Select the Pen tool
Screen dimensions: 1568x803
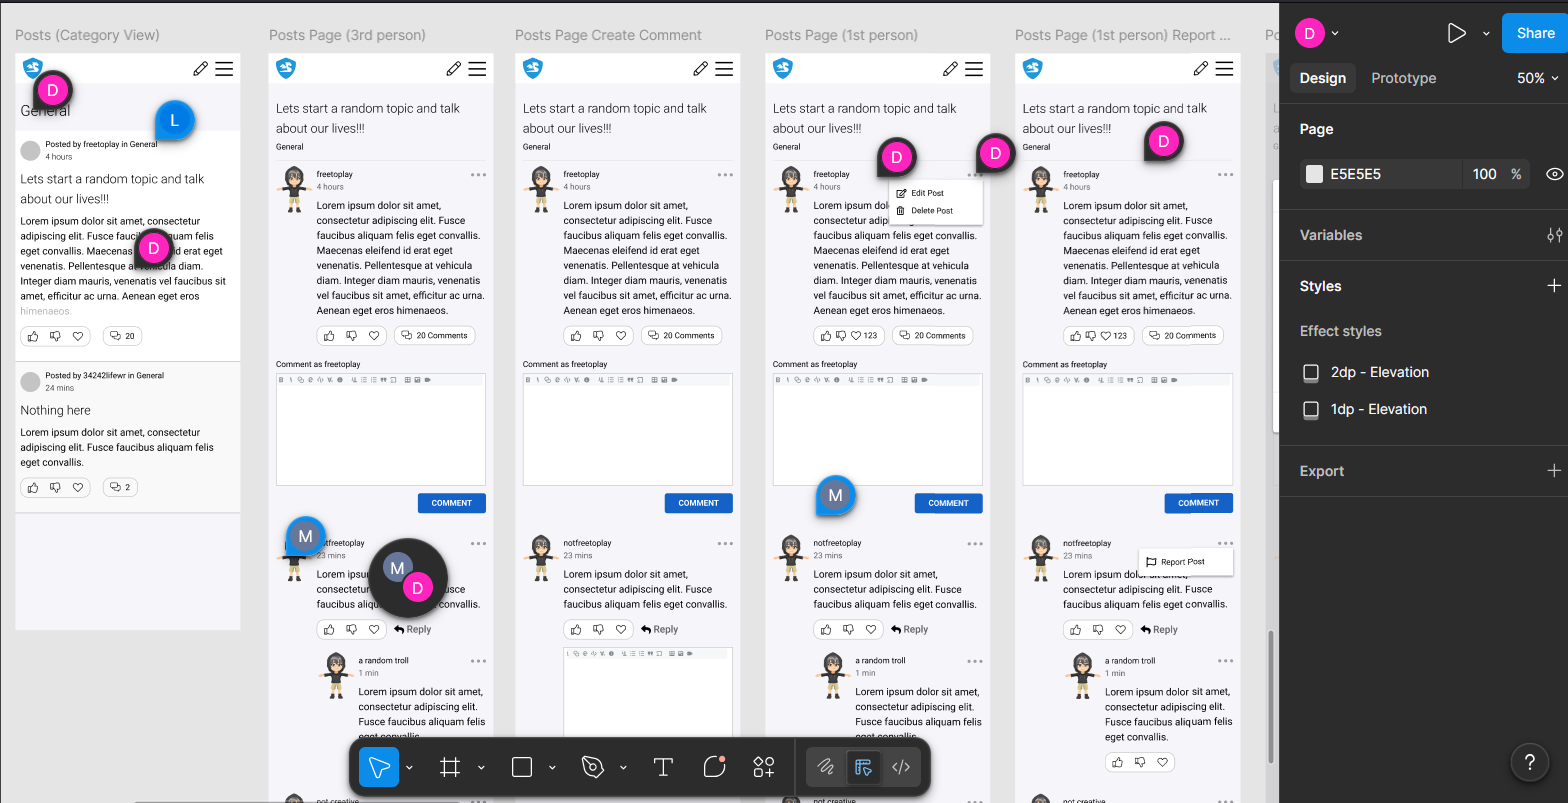[592, 767]
